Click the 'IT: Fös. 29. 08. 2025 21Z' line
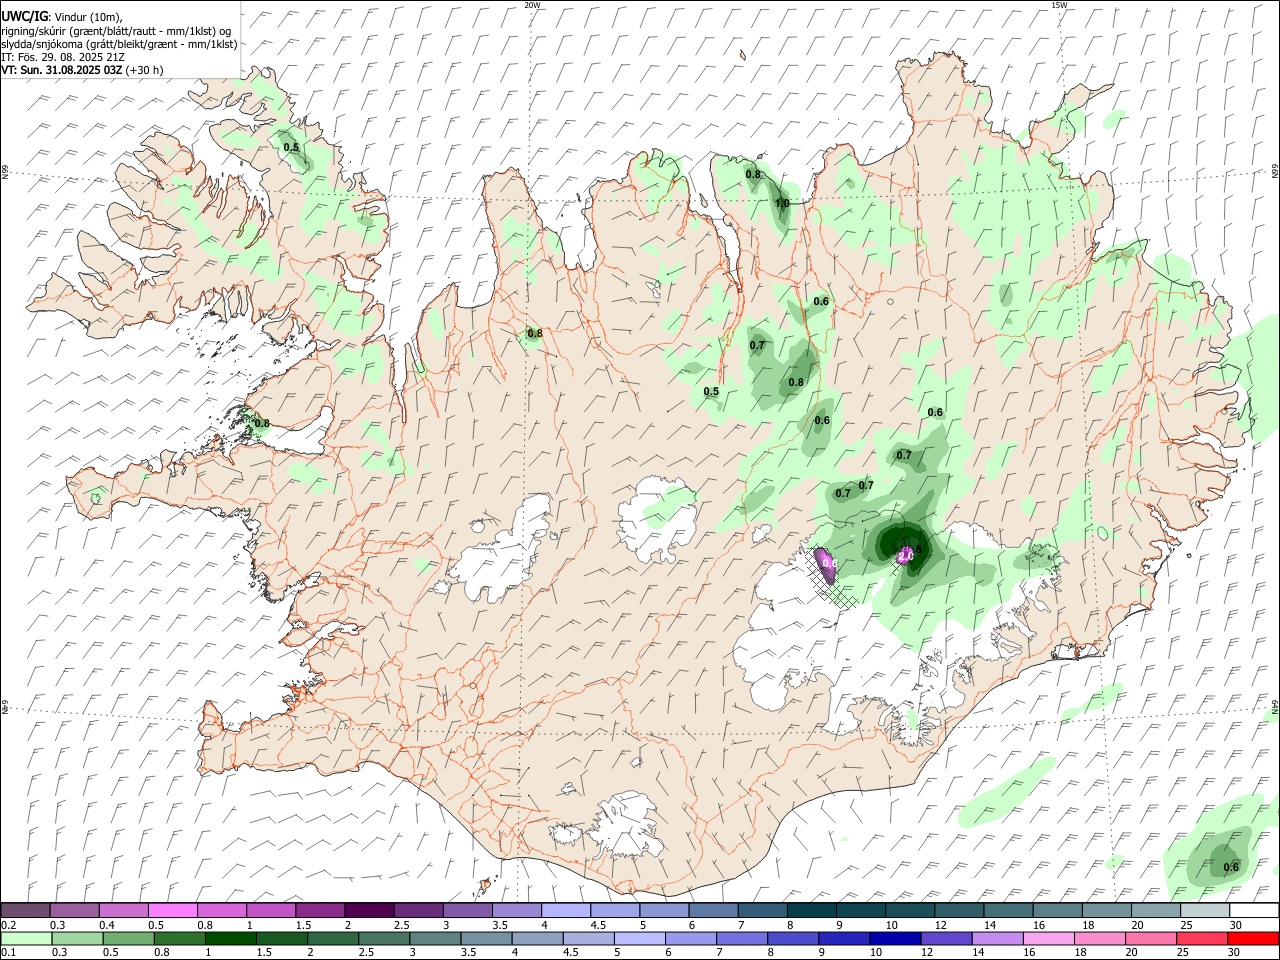1280x960 pixels. tap(62, 57)
